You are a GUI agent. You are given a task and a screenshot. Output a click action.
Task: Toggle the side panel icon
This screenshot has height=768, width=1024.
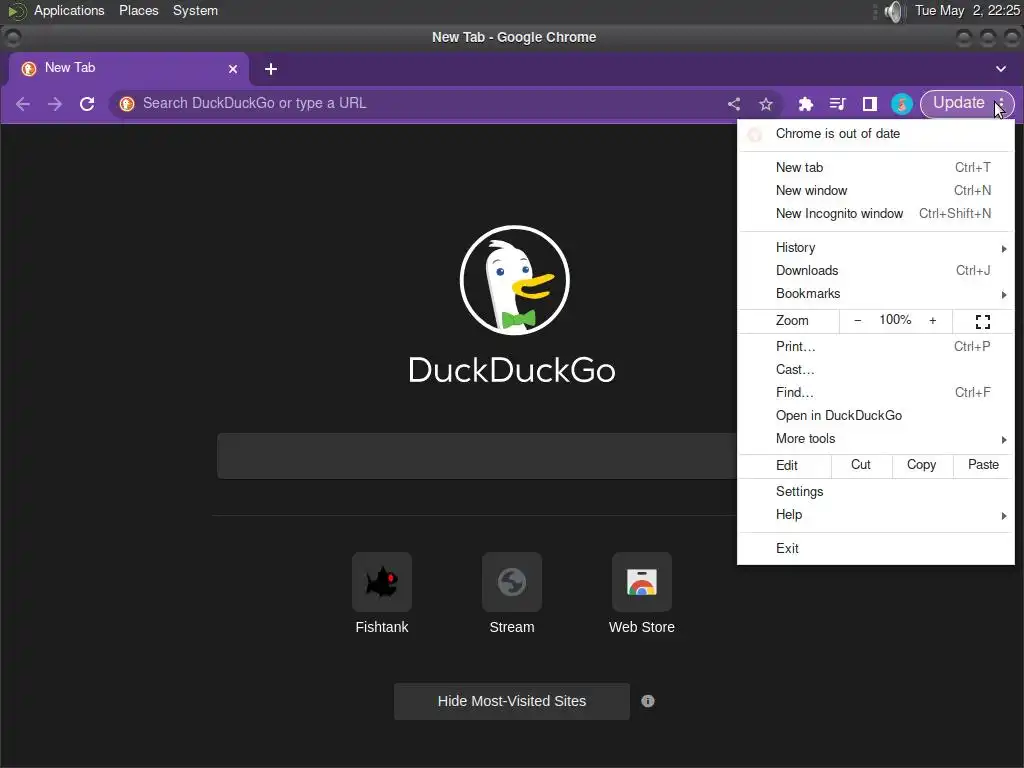coord(869,104)
